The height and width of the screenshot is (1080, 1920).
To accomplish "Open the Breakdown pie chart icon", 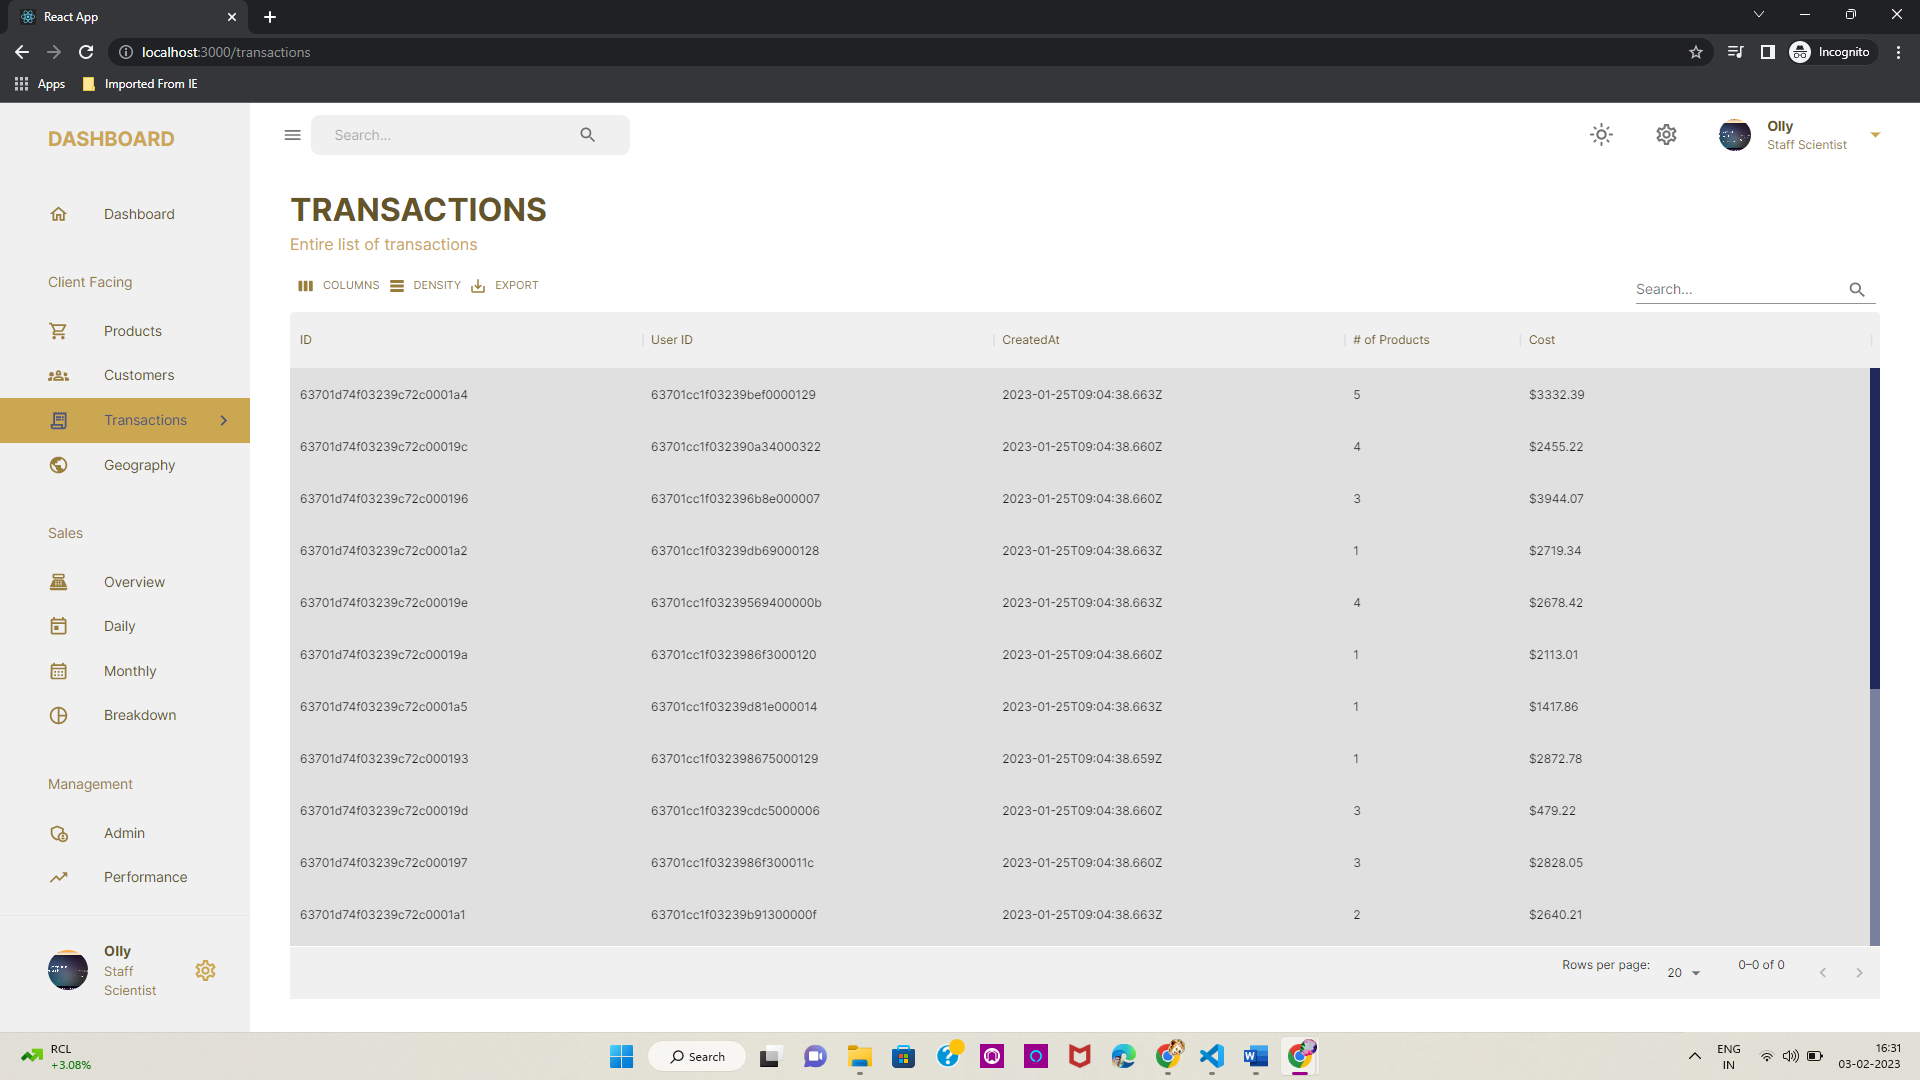I will point(59,714).
